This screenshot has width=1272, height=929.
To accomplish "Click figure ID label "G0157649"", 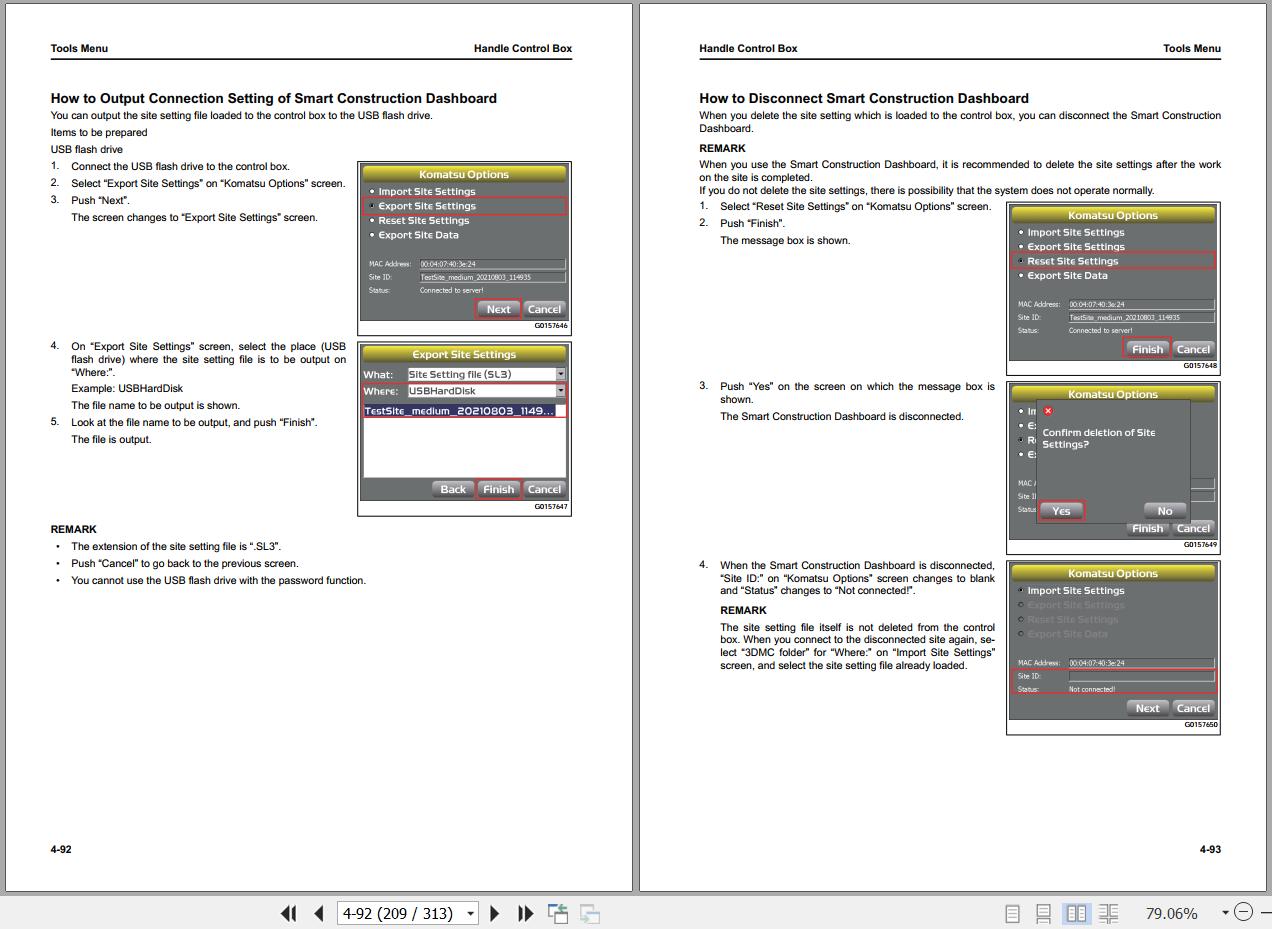I will pos(1200,545).
